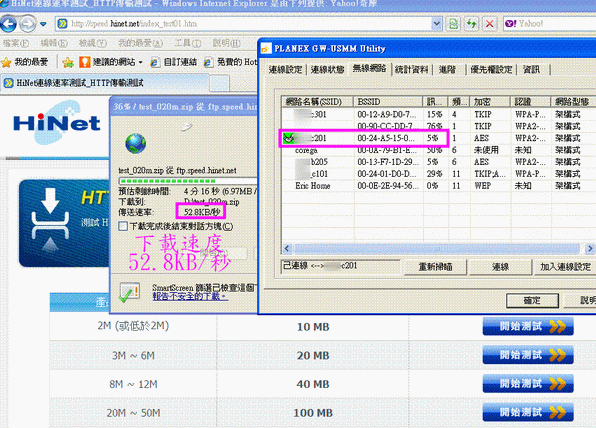Toggle 下載完成後結束對話方塊 checkbox in download dialog

(x=123, y=227)
